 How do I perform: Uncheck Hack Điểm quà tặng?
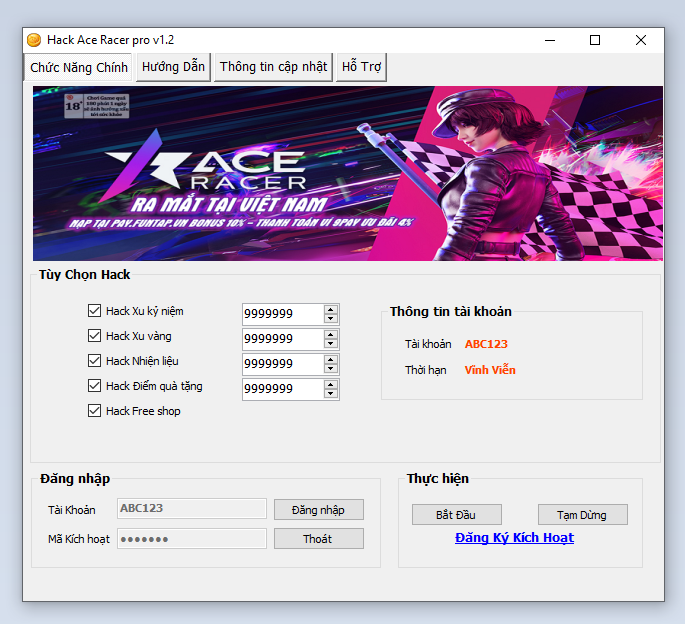95,386
